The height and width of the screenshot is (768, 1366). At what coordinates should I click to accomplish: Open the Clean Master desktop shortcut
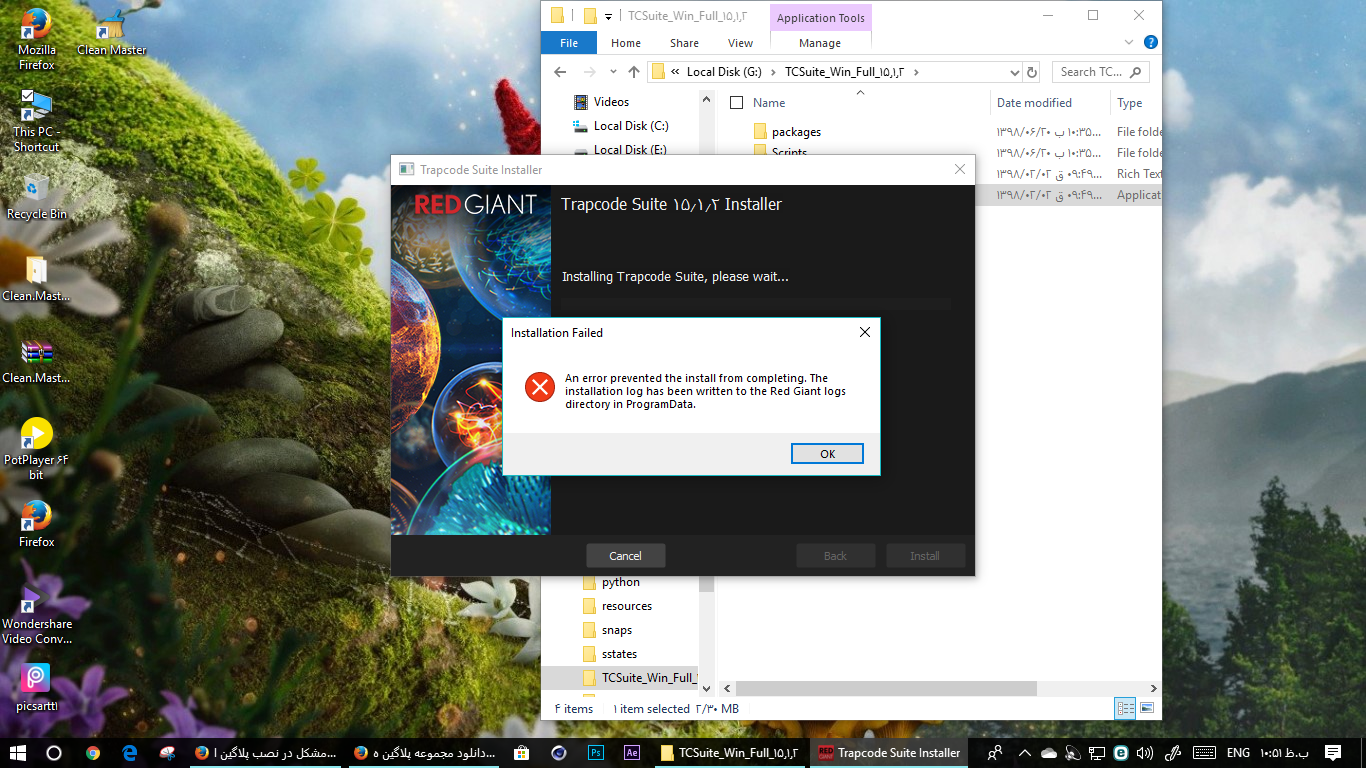[112, 32]
